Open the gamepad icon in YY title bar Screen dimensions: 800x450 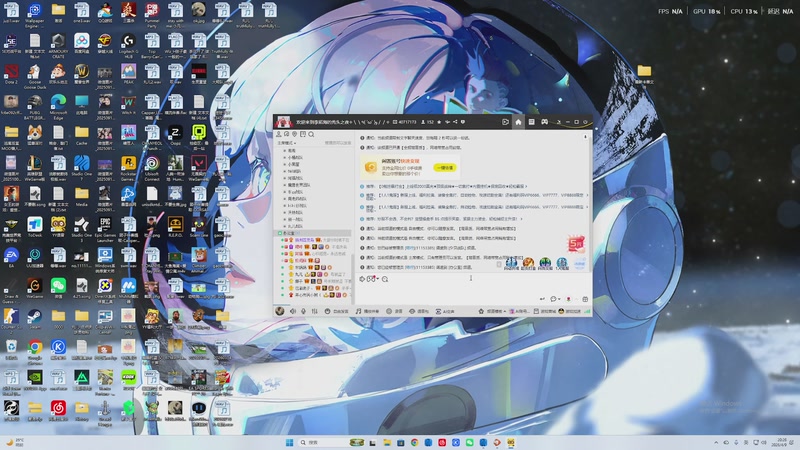pyautogui.click(x=544, y=122)
